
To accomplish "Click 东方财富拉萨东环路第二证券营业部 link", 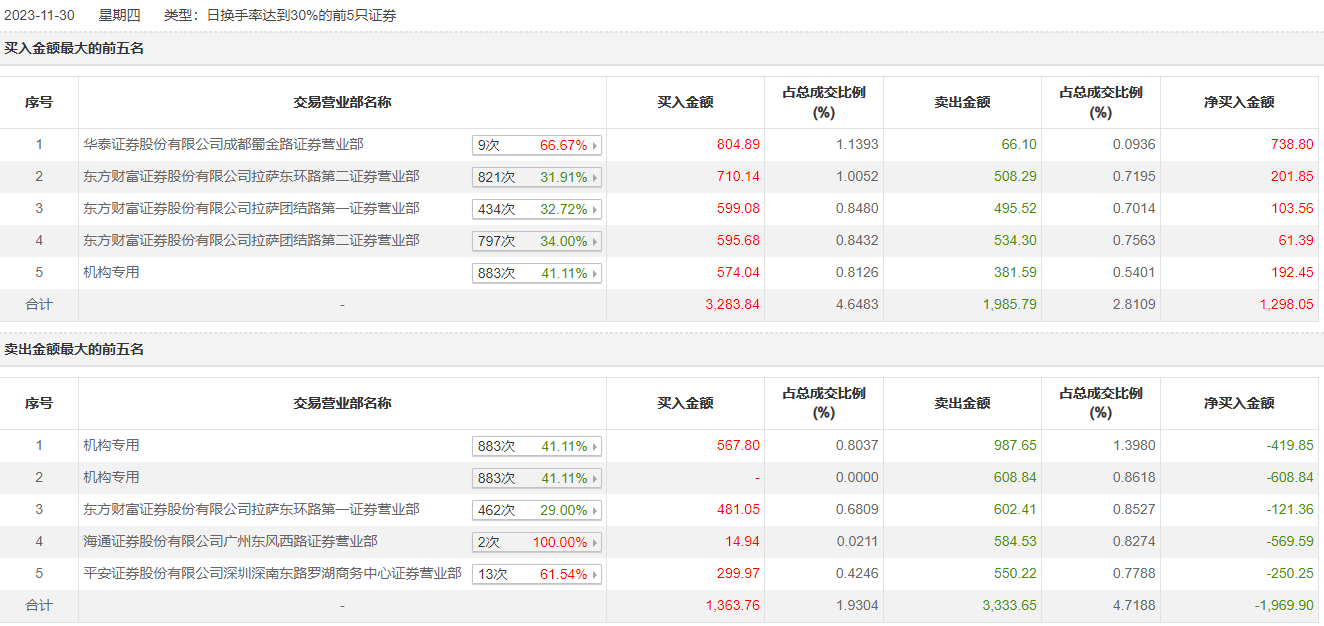I will coord(251,177).
